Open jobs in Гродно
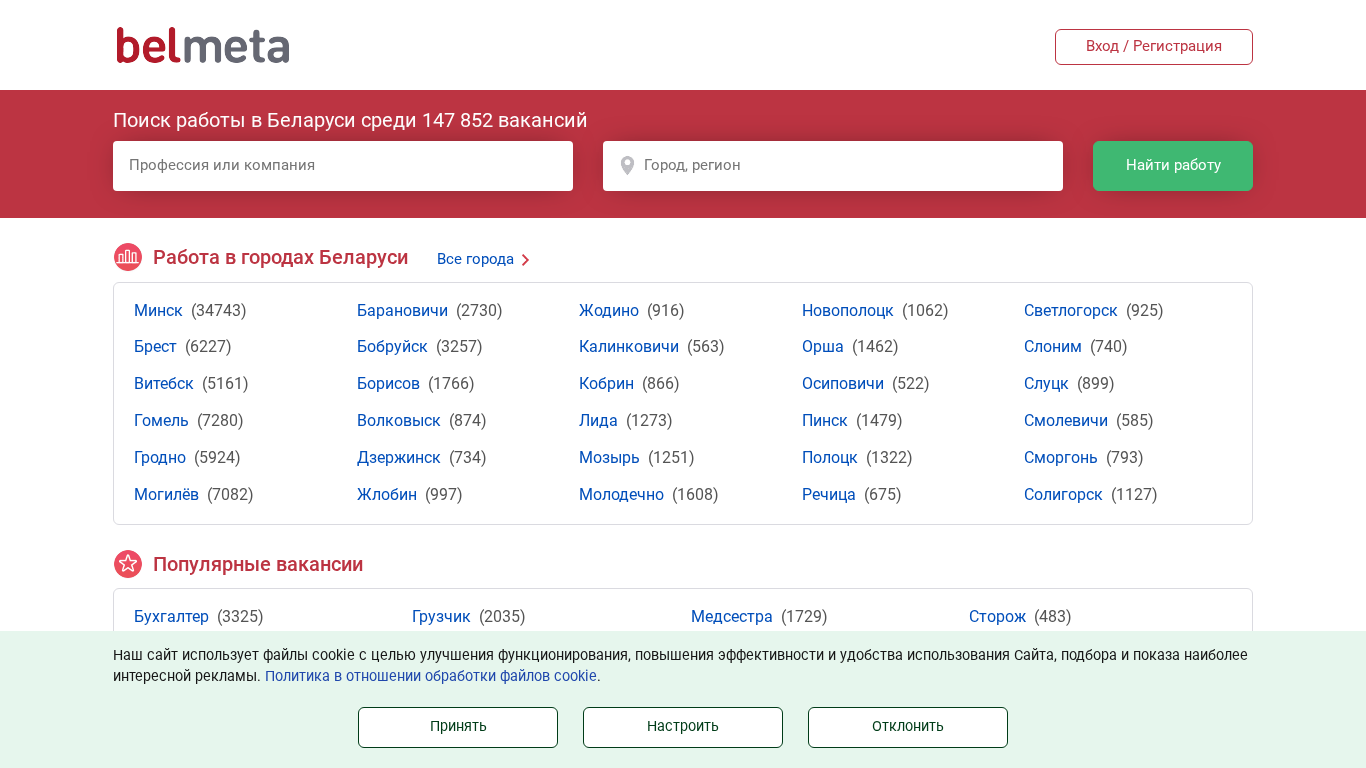 (x=160, y=458)
